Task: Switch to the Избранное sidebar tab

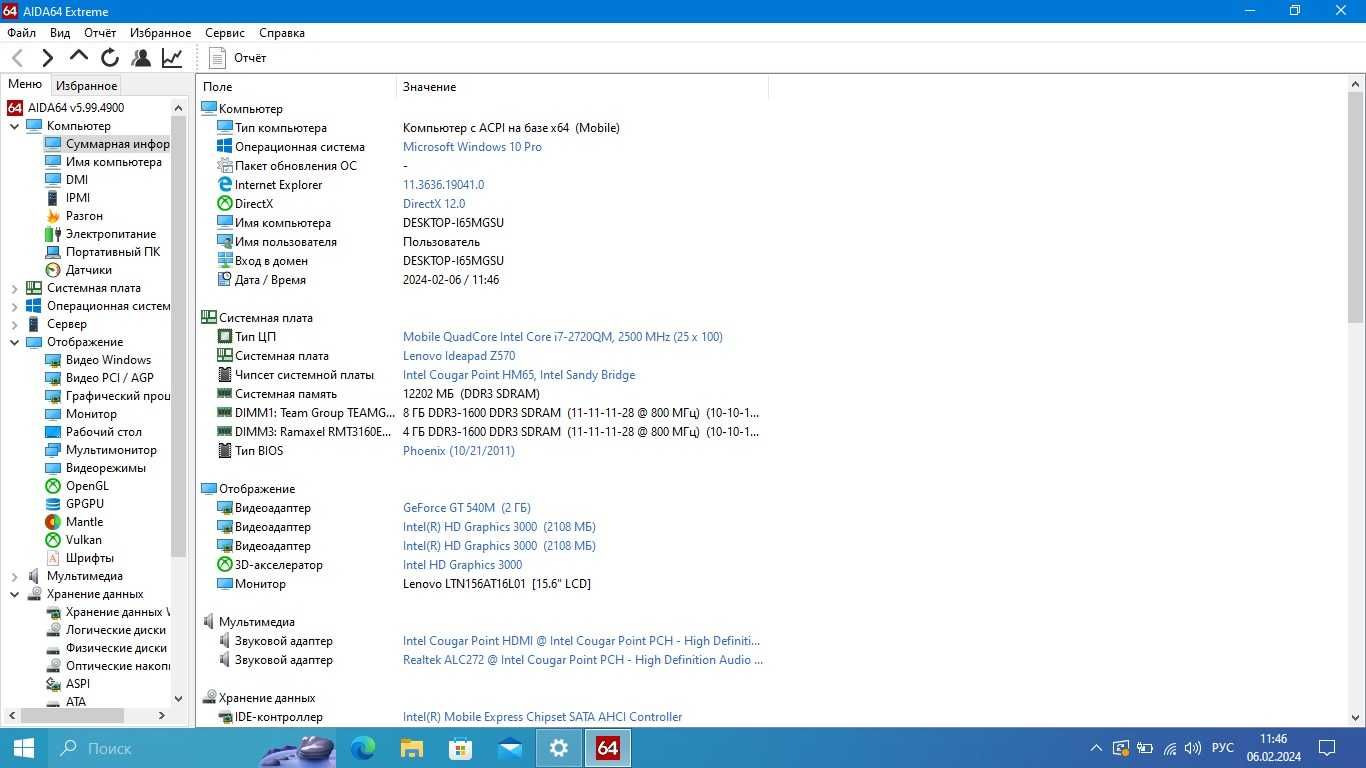Action: 86,86
